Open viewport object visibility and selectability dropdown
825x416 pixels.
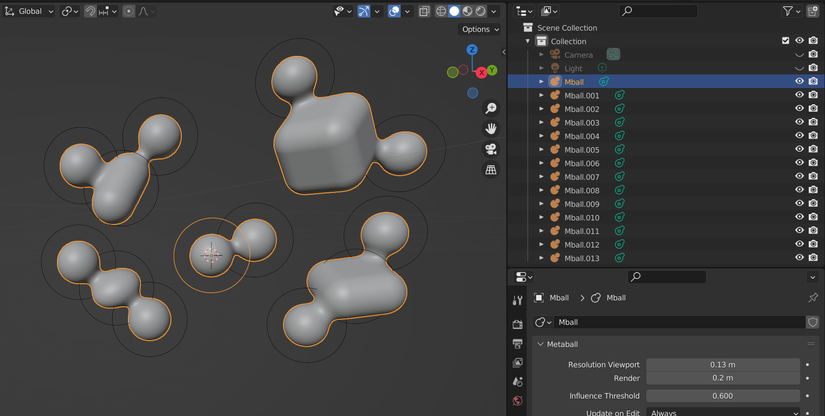click(343, 11)
